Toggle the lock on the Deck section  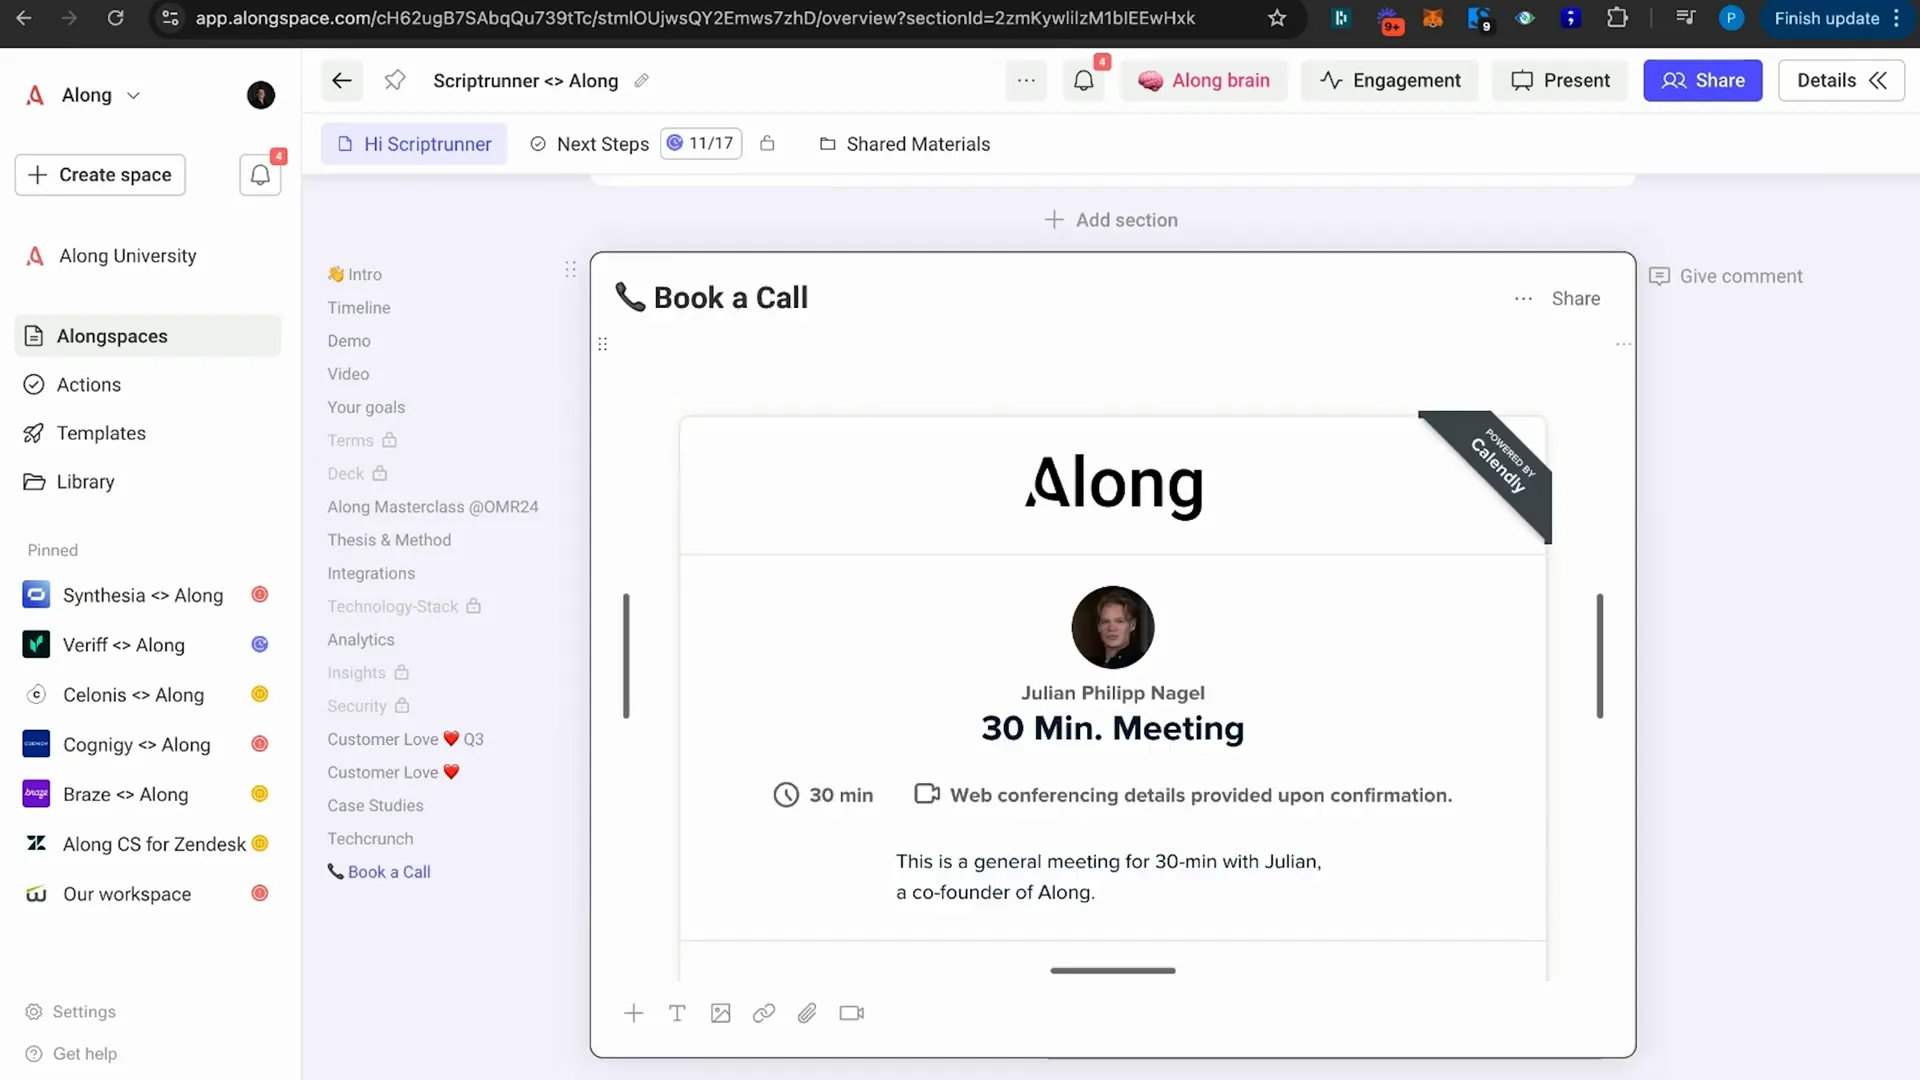pyautogui.click(x=380, y=473)
